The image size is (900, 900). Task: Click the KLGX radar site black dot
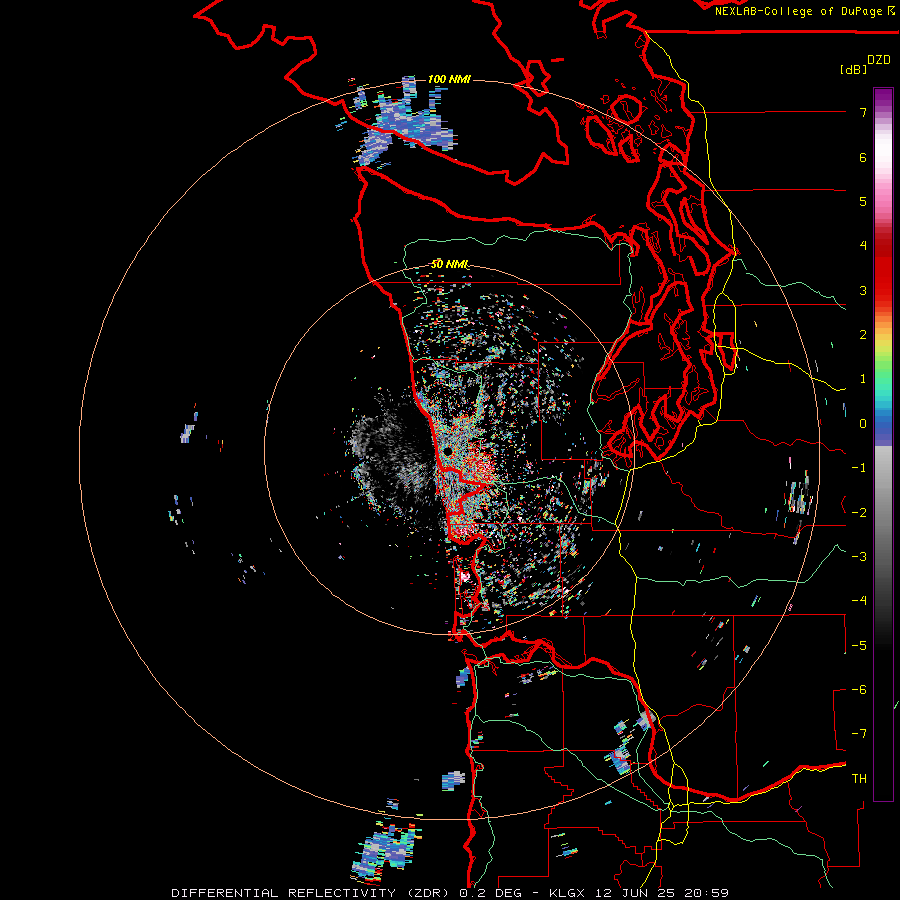tap(448, 452)
